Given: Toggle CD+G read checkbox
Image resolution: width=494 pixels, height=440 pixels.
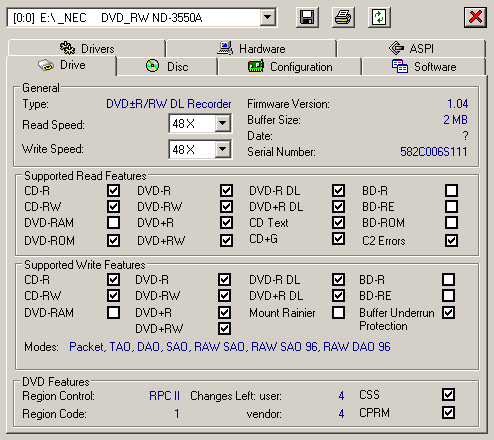Looking at the screenshot, I should coord(338,239).
